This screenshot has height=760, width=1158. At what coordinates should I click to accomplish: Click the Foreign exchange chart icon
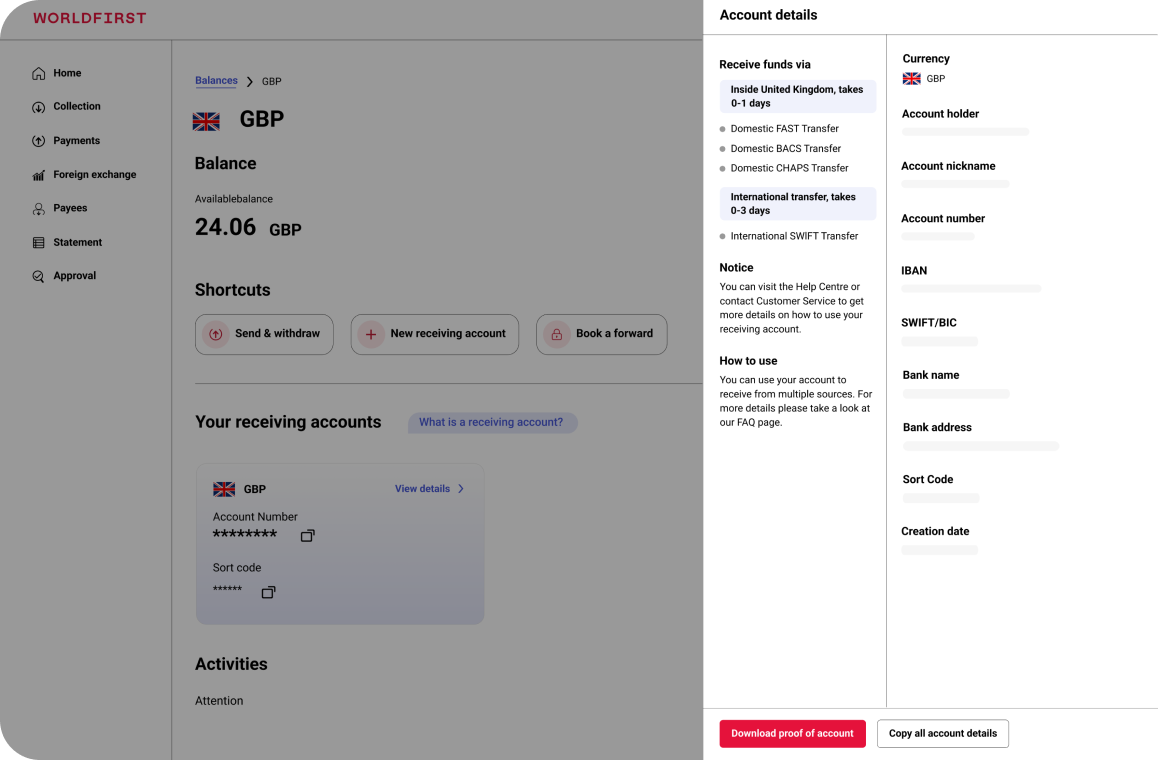tap(39, 175)
